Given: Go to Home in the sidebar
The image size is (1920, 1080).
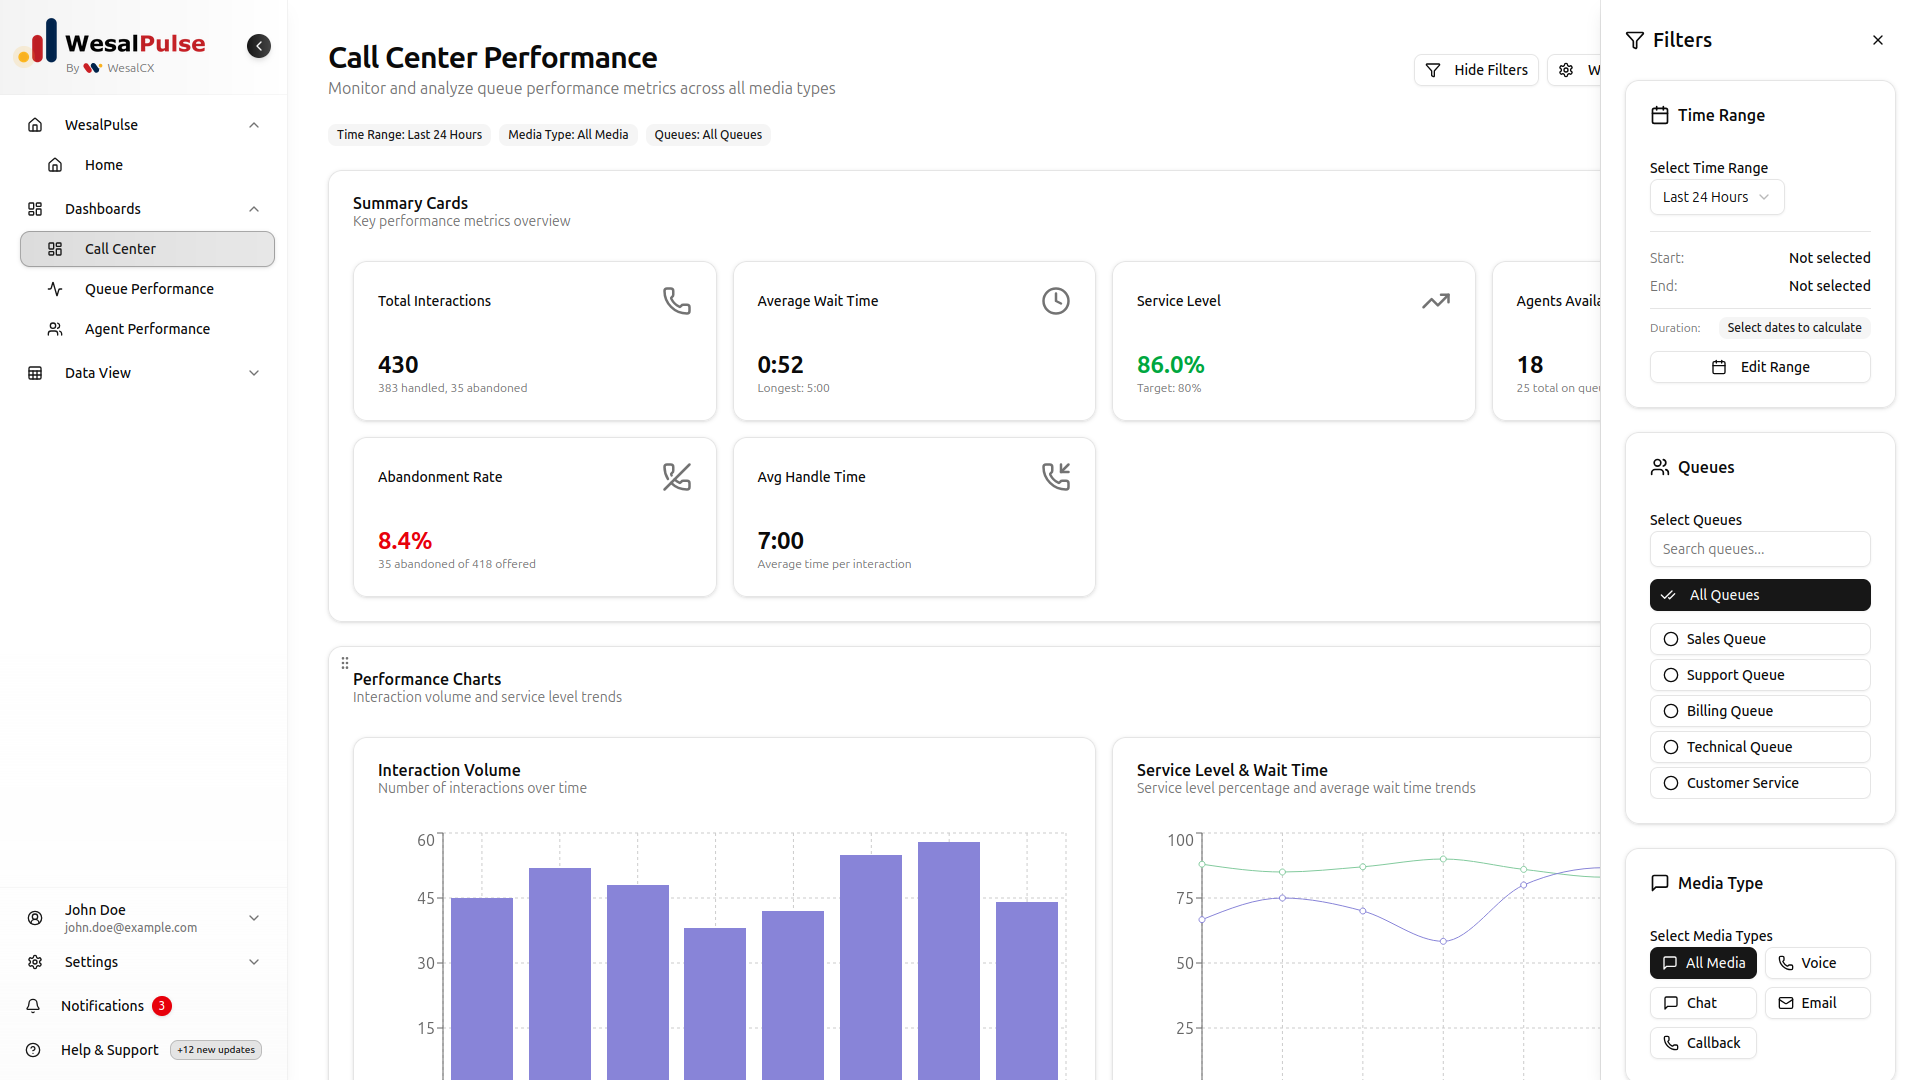Looking at the screenshot, I should point(103,165).
